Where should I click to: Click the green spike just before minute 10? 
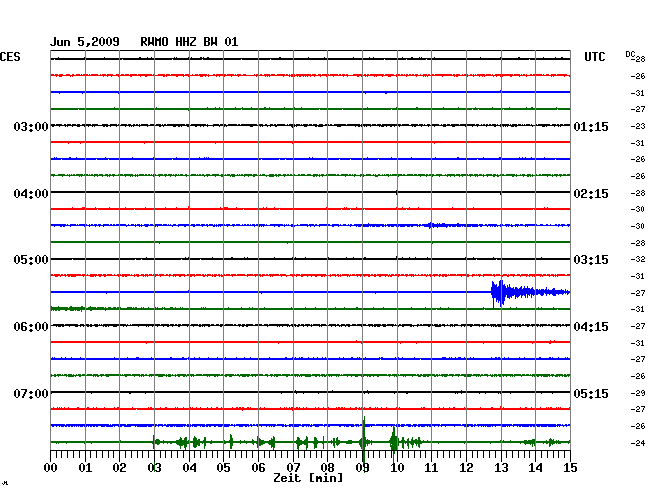(393, 442)
